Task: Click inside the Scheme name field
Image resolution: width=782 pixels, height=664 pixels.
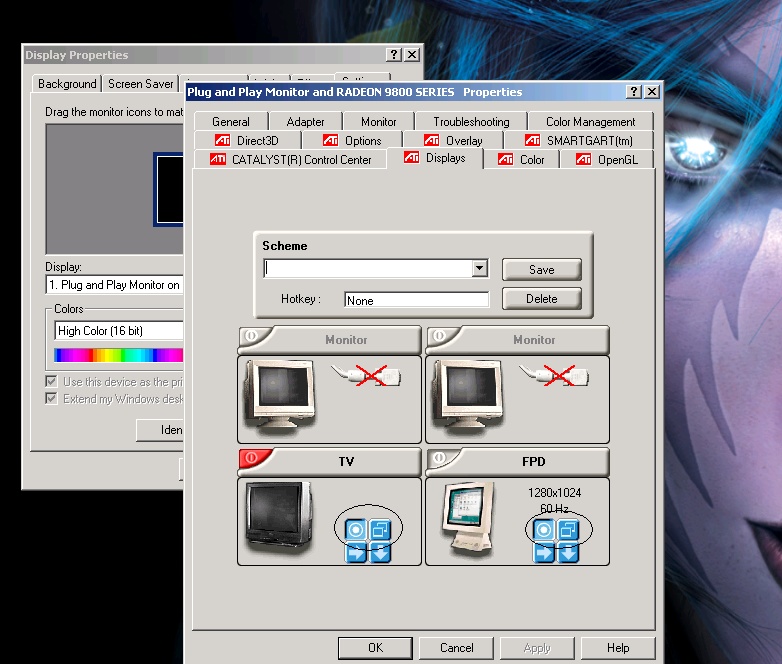Action: click(x=368, y=268)
